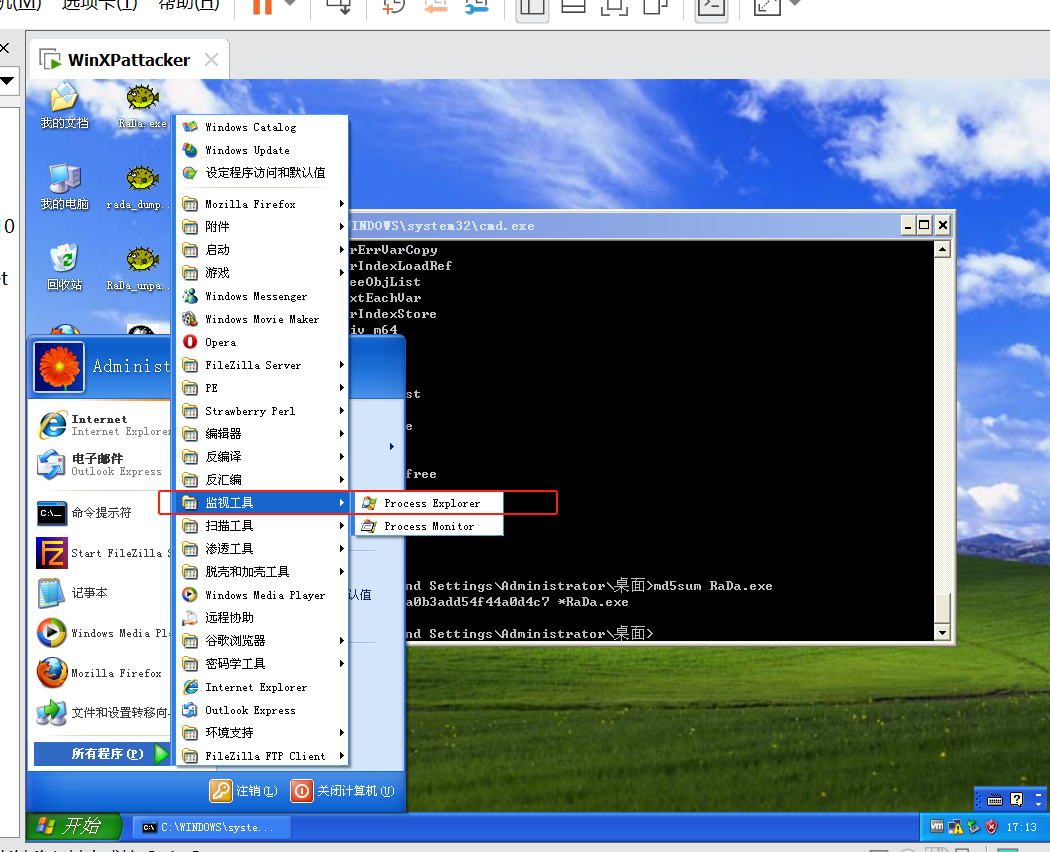Screen dimensions: 1050x852
Task: Launch Windows Messenger from programs menu
Action: pos(262,296)
